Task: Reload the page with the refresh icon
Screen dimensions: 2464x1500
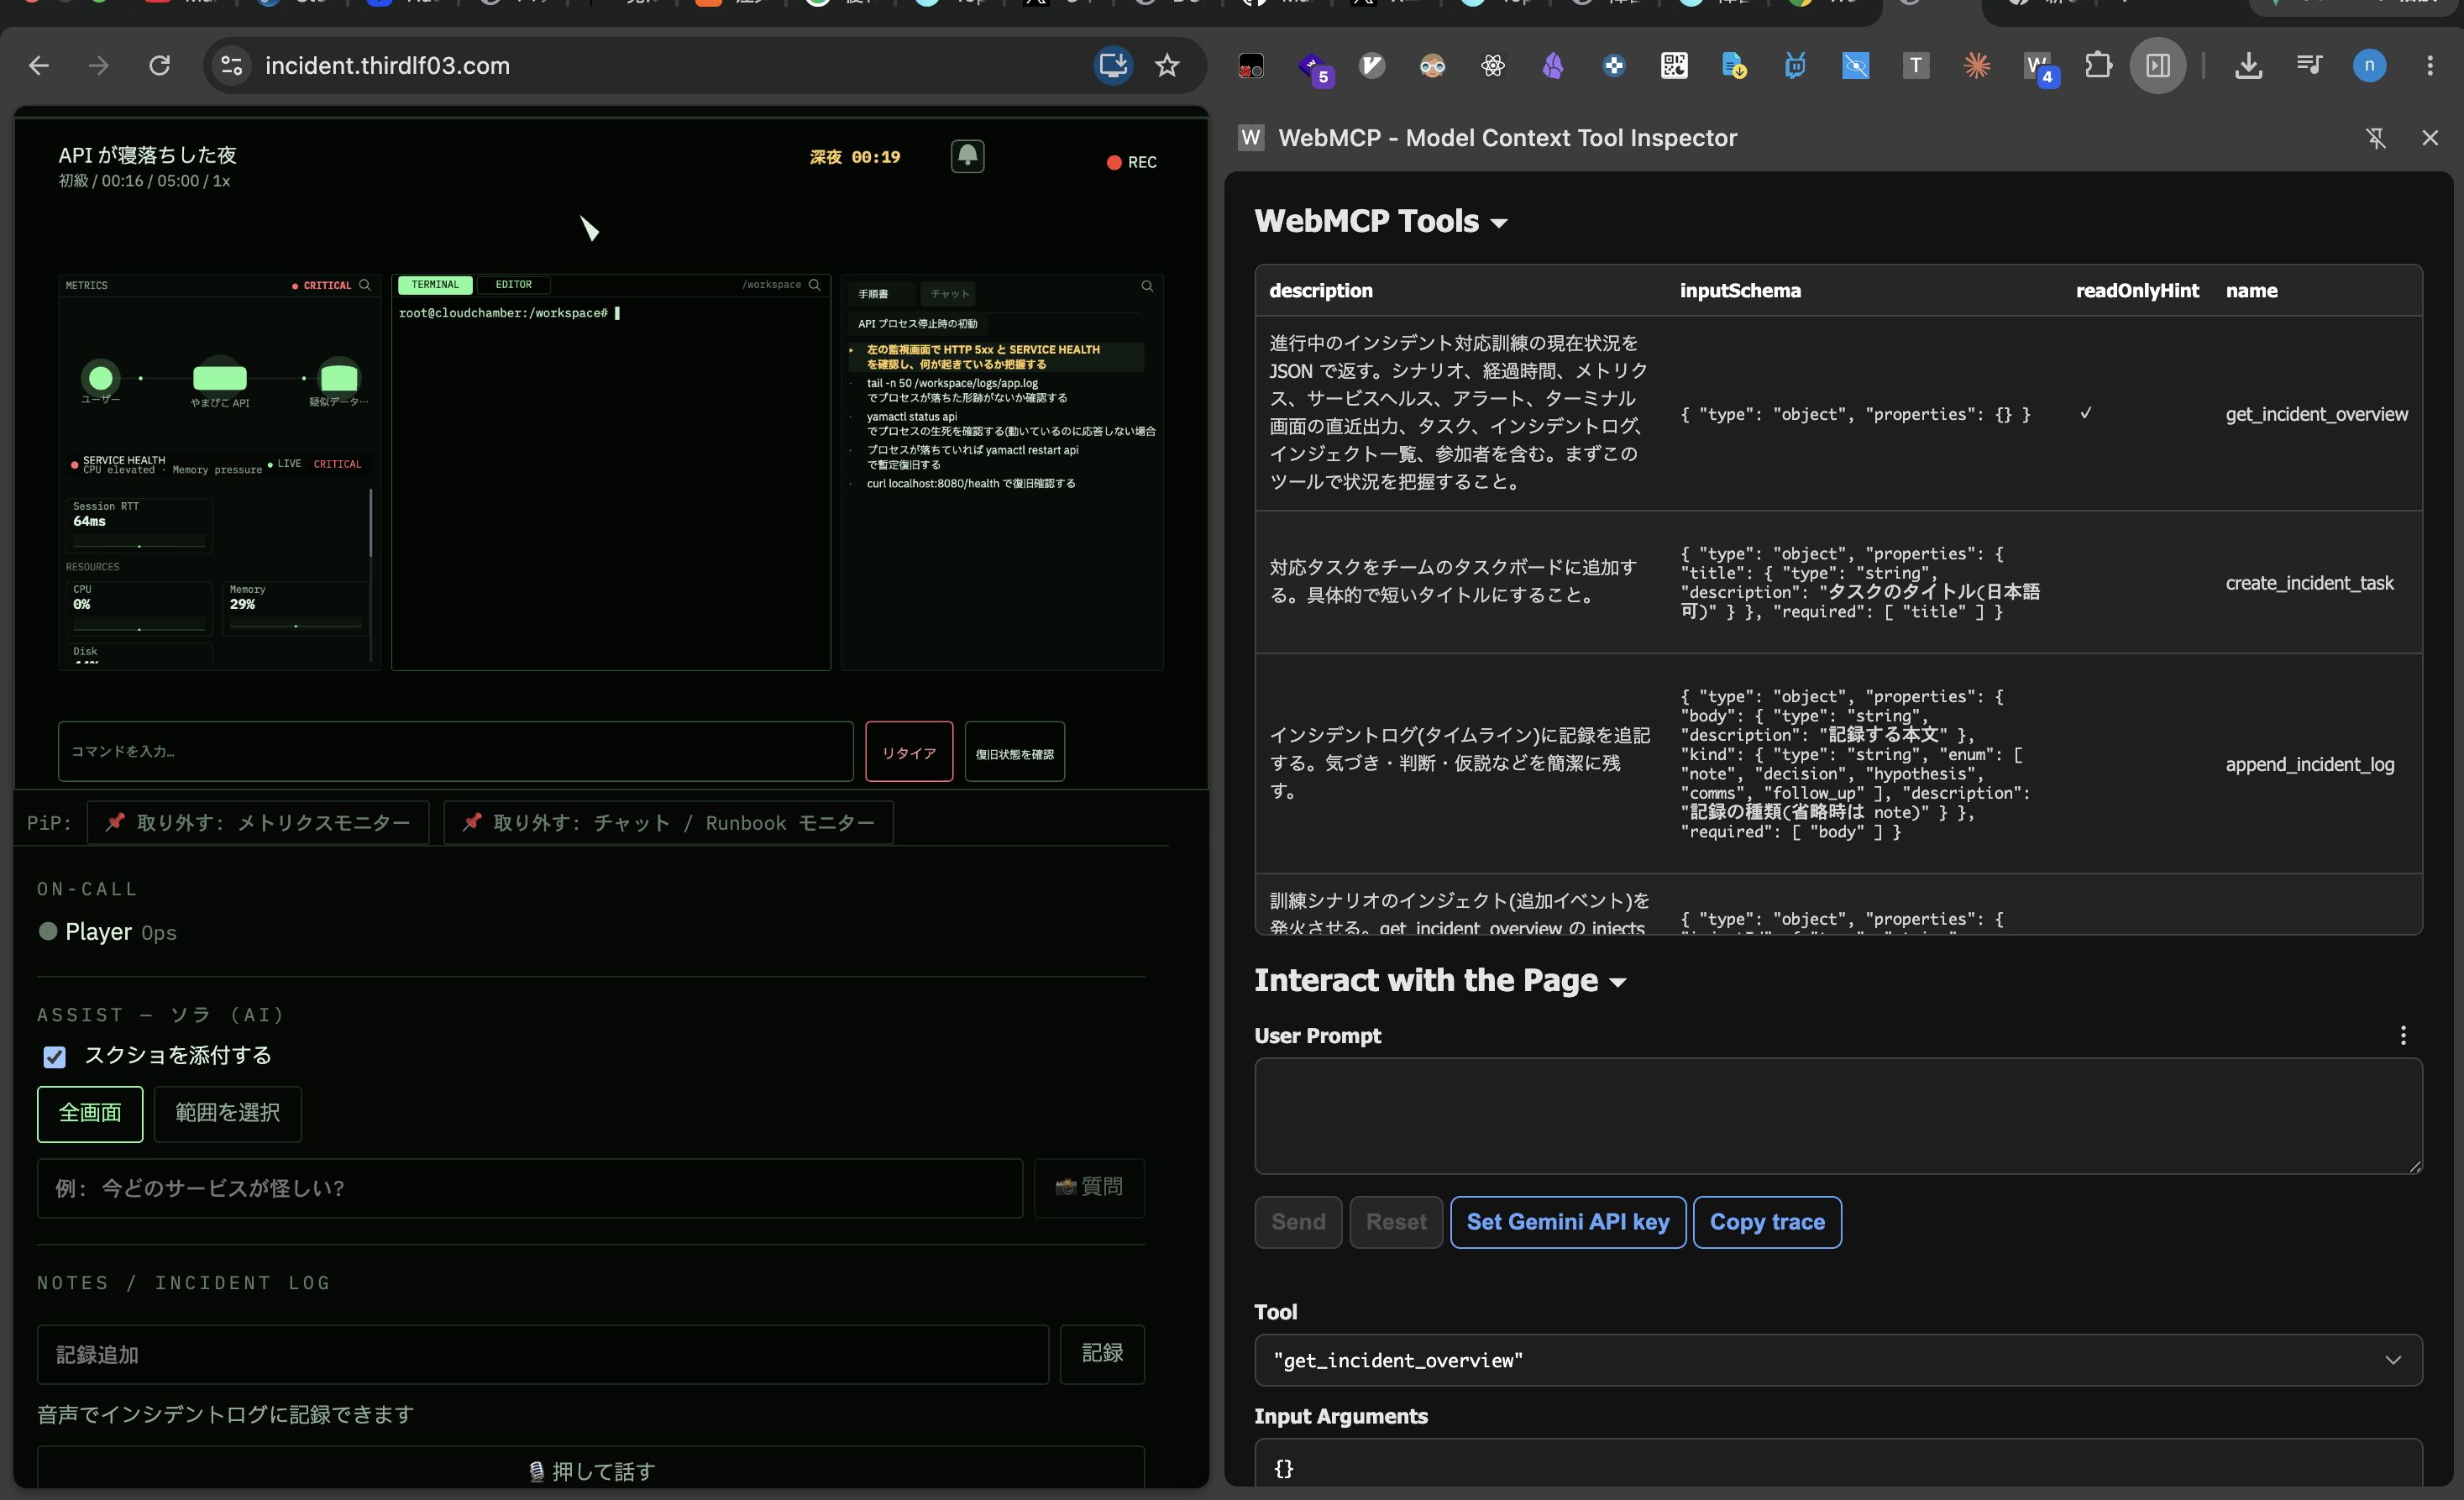Action: point(159,66)
